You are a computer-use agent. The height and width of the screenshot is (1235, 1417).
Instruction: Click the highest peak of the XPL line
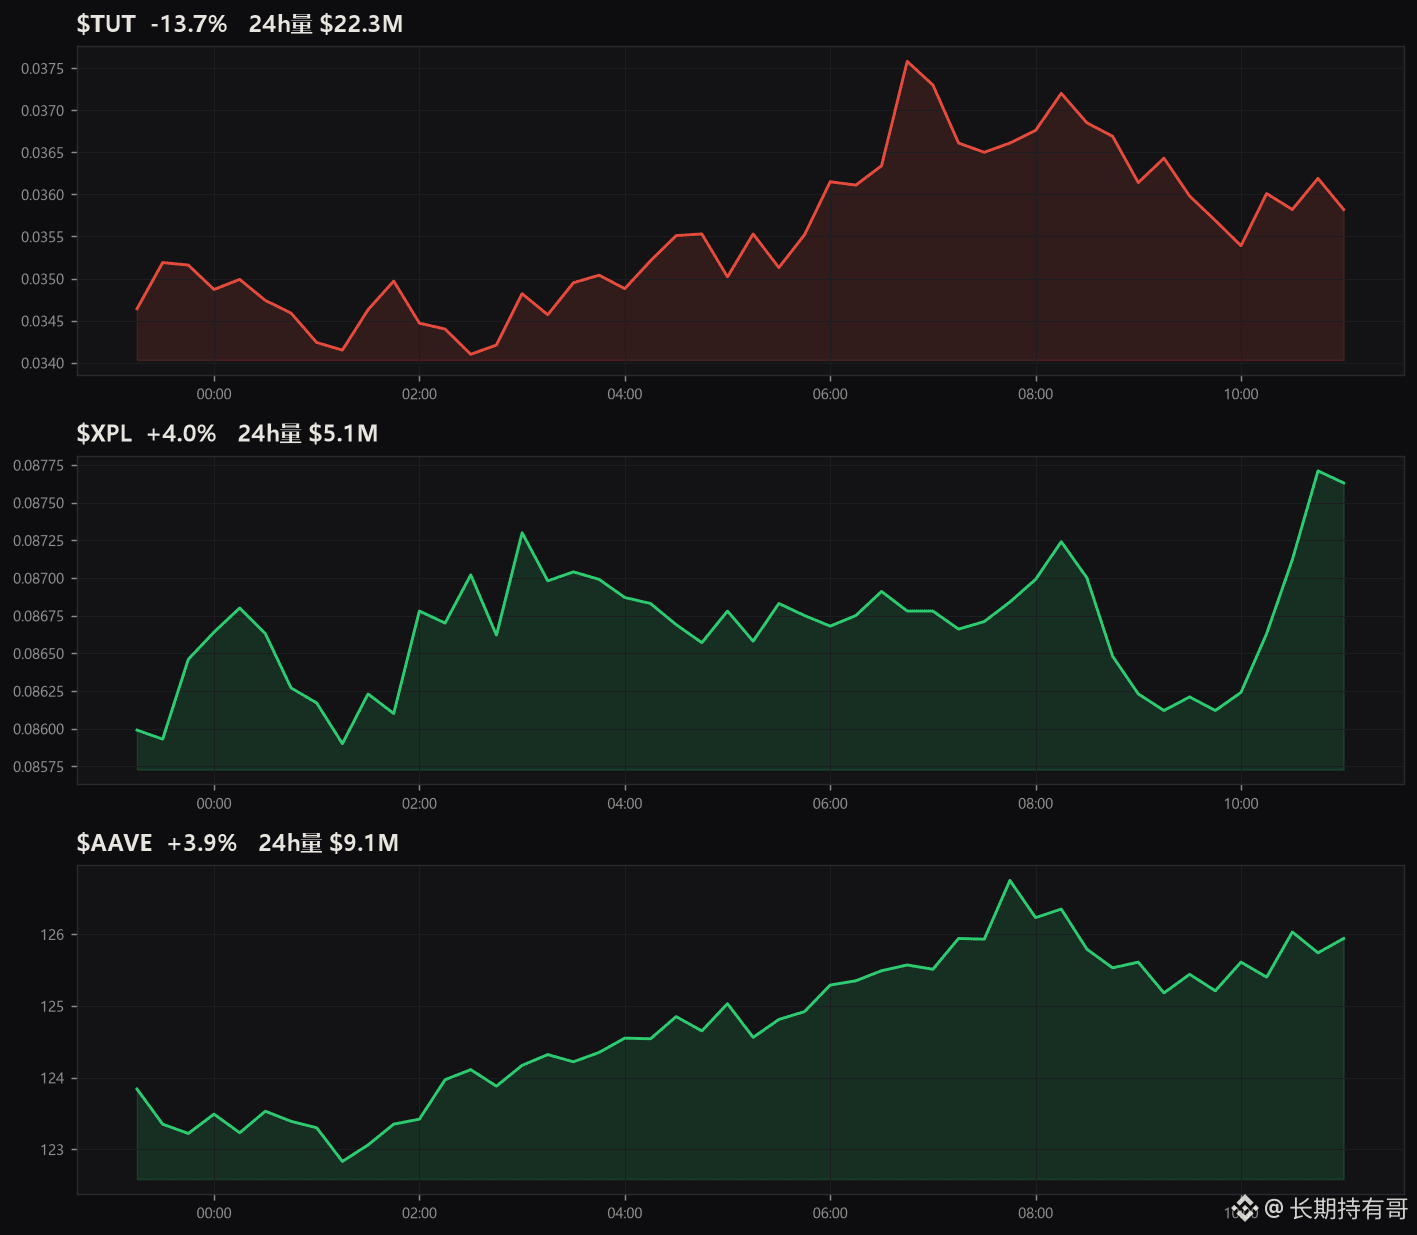[1318, 471]
